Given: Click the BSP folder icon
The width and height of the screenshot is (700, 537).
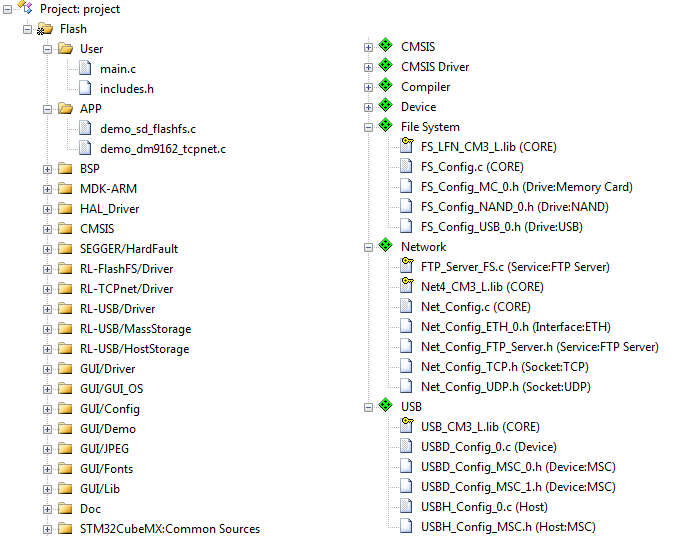Looking at the screenshot, I should (x=65, y=168).
